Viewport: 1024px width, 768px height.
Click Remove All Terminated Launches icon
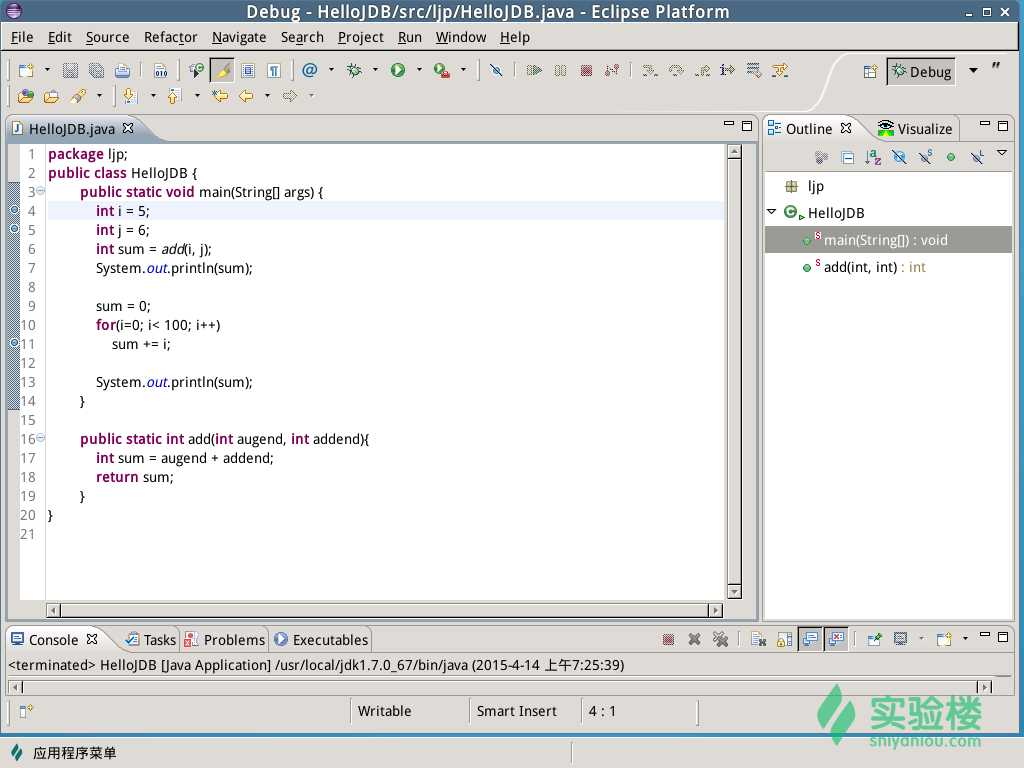[x=720, y=639]
